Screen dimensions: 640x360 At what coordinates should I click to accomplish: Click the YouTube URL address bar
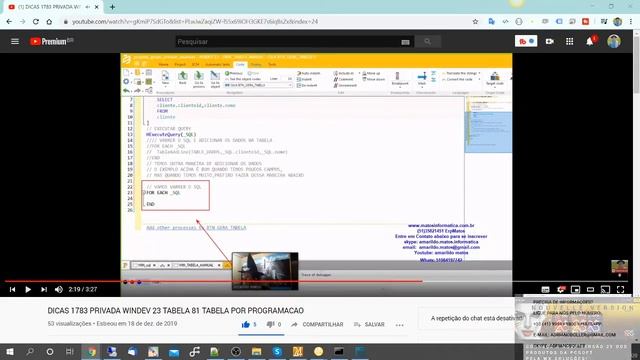point(195,22)
